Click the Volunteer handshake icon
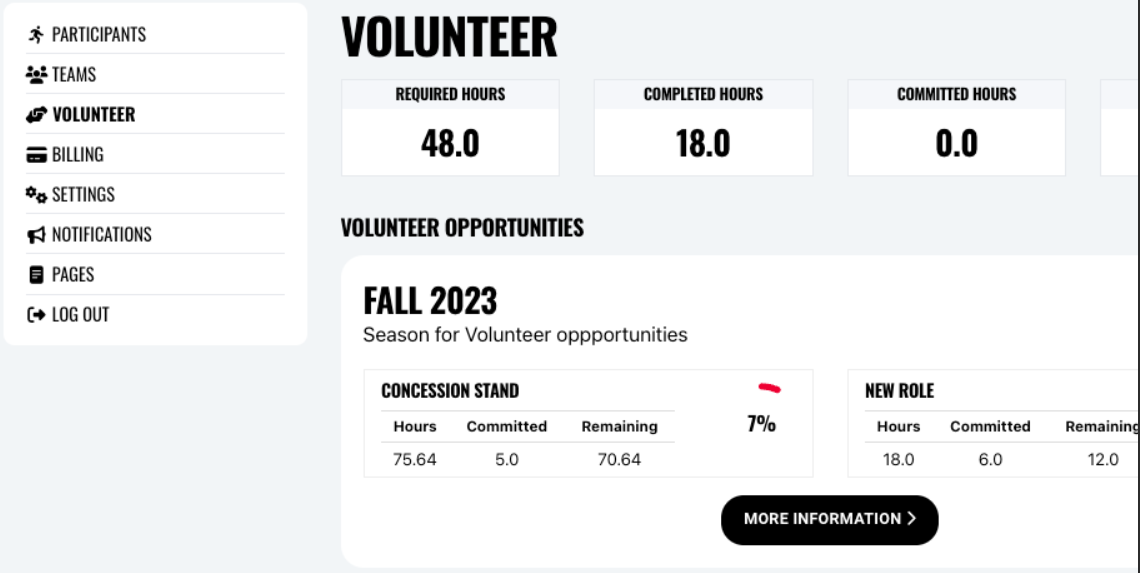The height and width of the screenshot is (573, 1140). tap(36, 114)
